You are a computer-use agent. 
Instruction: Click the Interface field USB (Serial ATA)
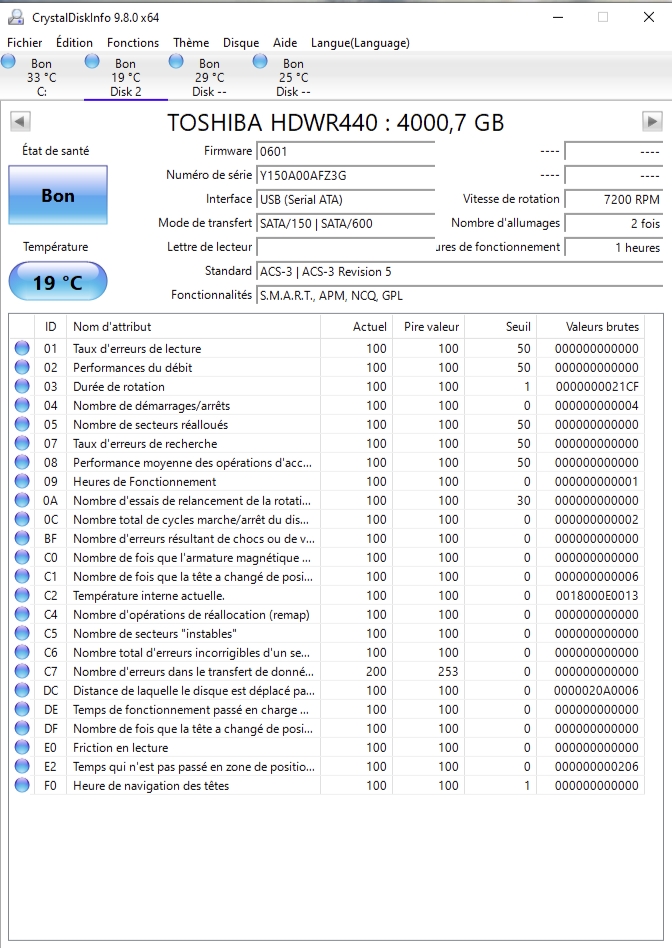[x=345, y=200]
